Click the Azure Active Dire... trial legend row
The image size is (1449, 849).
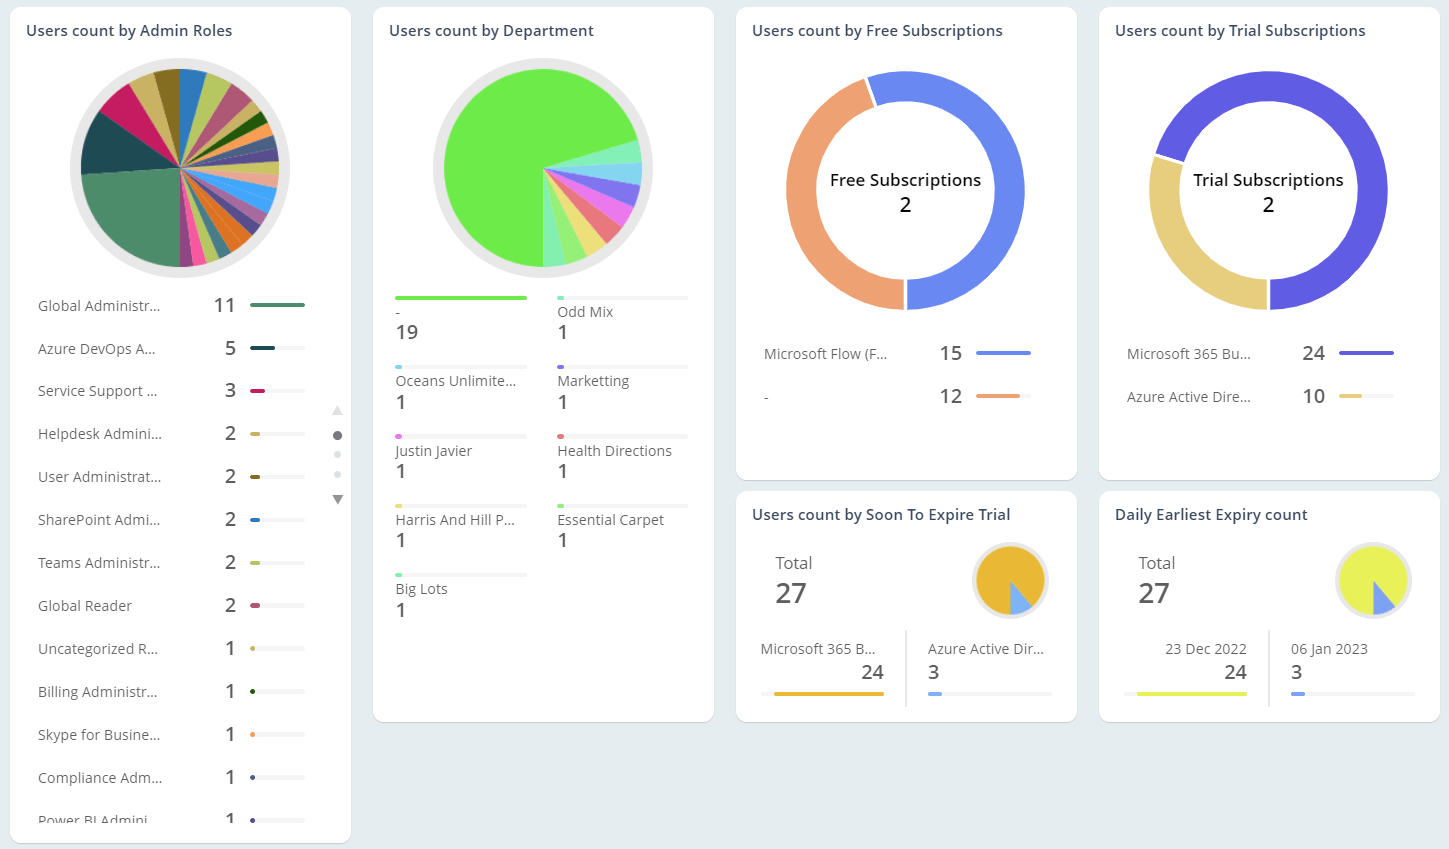pyautogui.click(x=1188, y=397)
